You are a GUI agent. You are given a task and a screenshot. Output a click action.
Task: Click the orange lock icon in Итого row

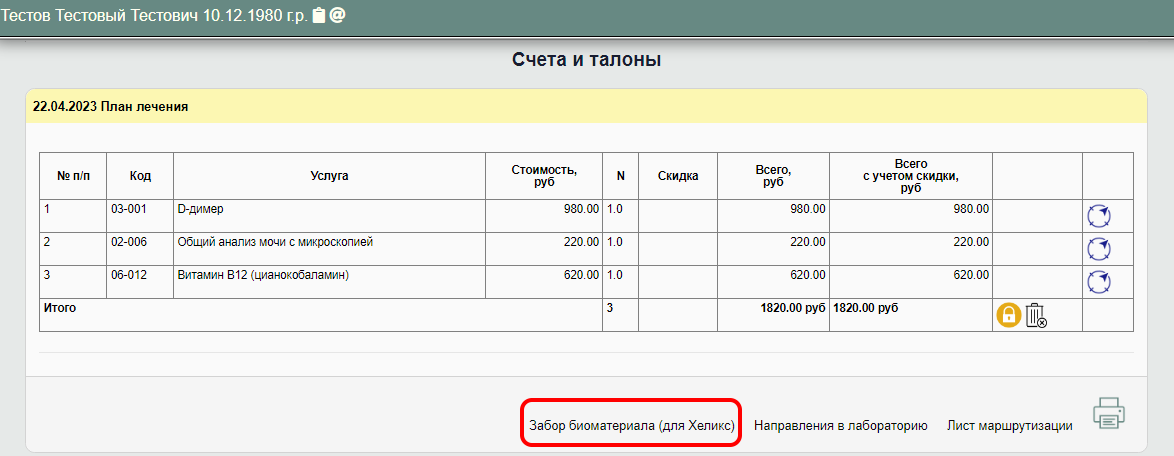click(1008, 315)
